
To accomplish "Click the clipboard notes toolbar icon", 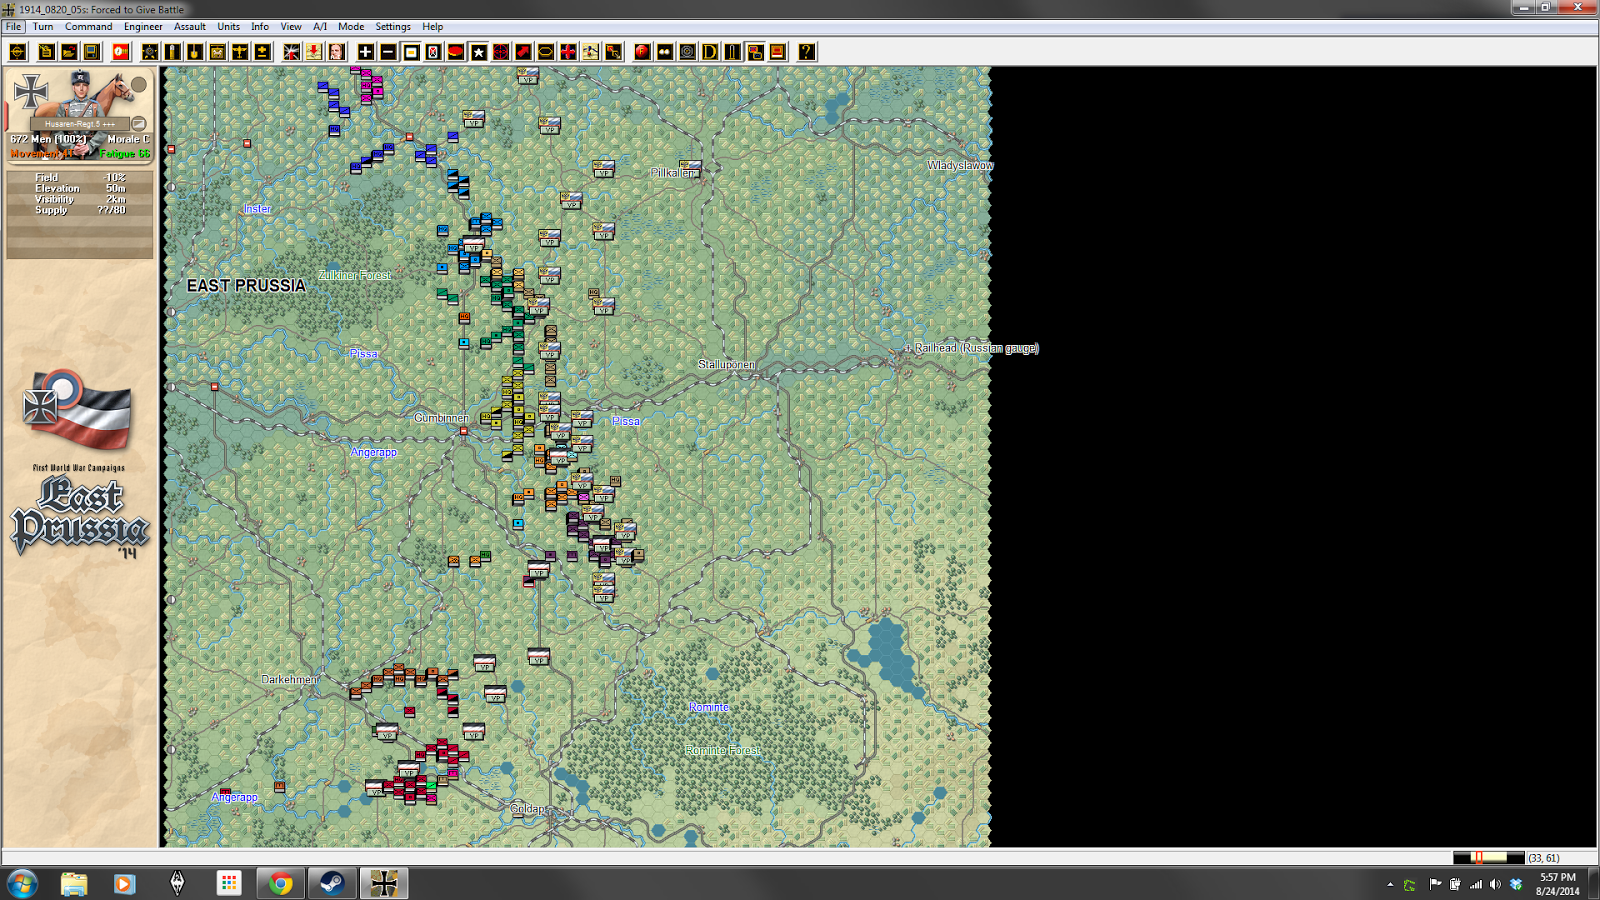I will (46, 52).
